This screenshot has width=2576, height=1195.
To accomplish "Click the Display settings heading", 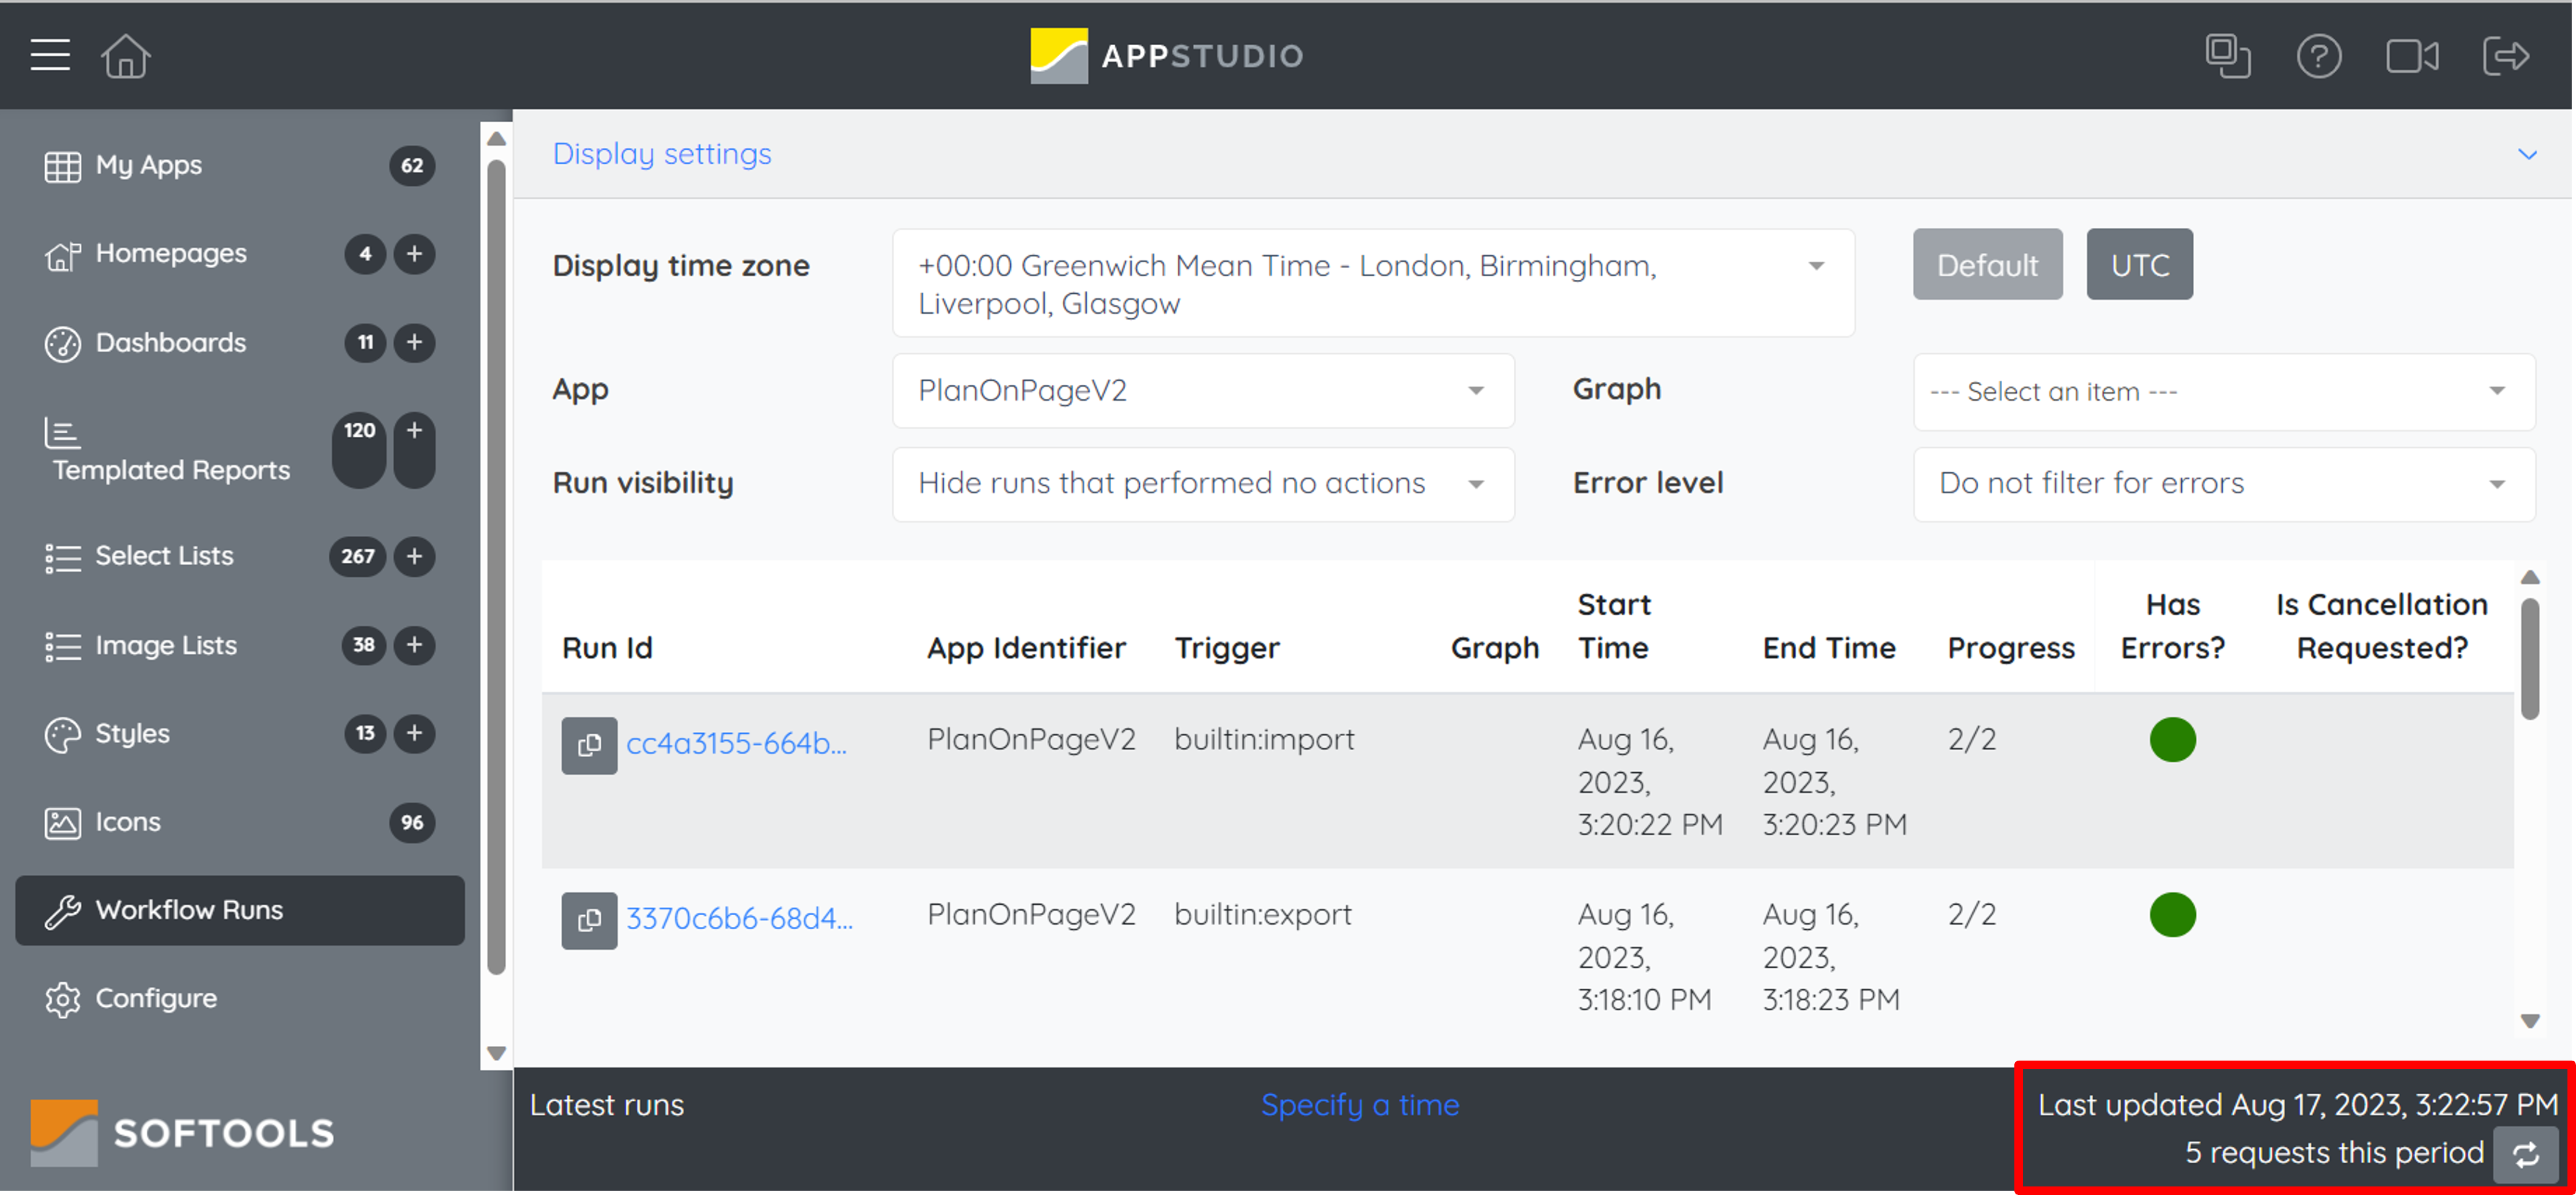I will pyautogui.click(x=662, y=154).
